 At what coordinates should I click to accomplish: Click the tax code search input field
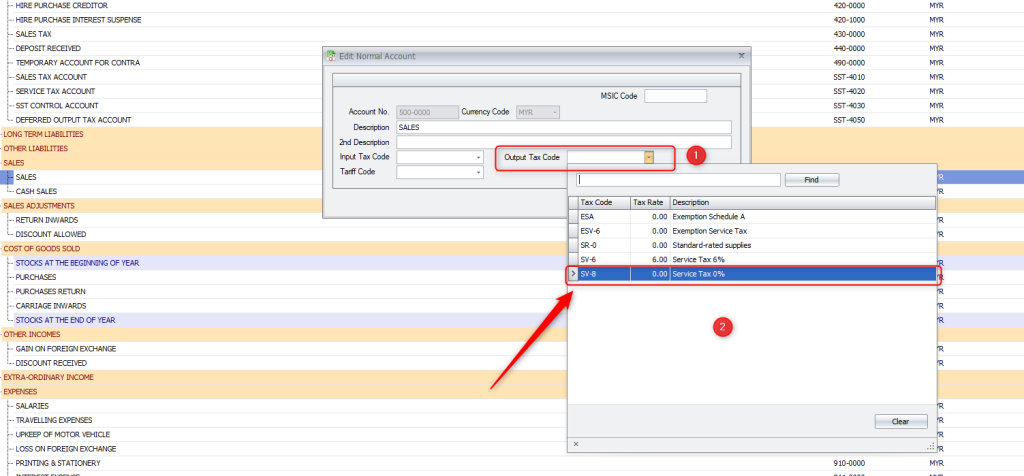click(x=678, y=180)
